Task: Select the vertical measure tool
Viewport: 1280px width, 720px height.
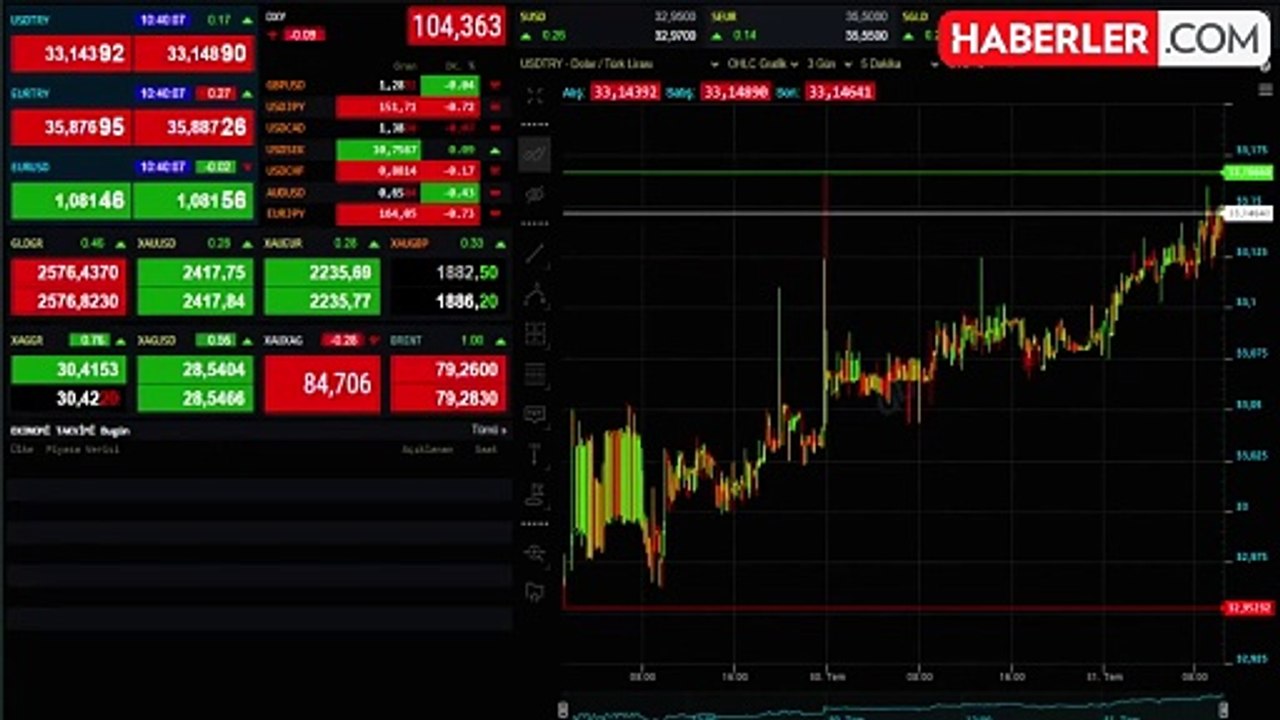Action: click(x=535, y=453)
